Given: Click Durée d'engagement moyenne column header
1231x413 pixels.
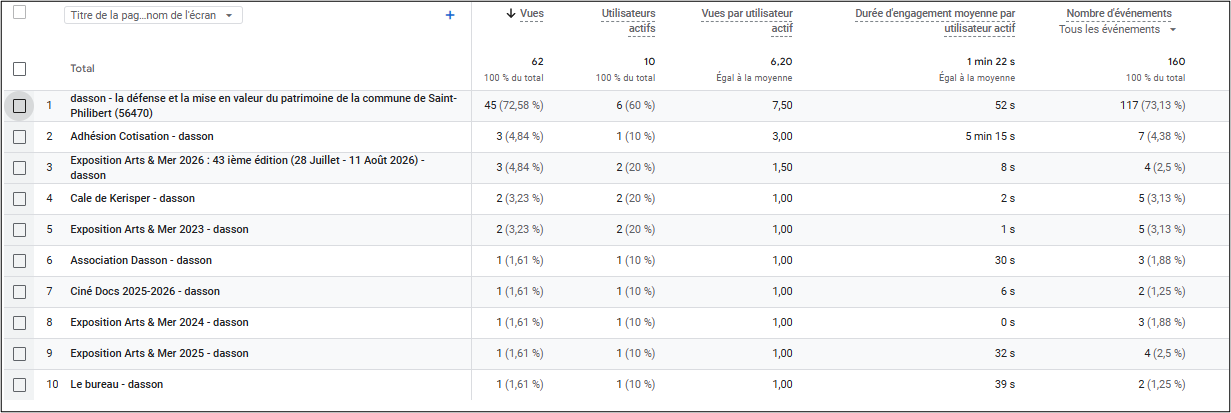Looking at the screenshot, I should pyautogui.click(x=935, y=20).
